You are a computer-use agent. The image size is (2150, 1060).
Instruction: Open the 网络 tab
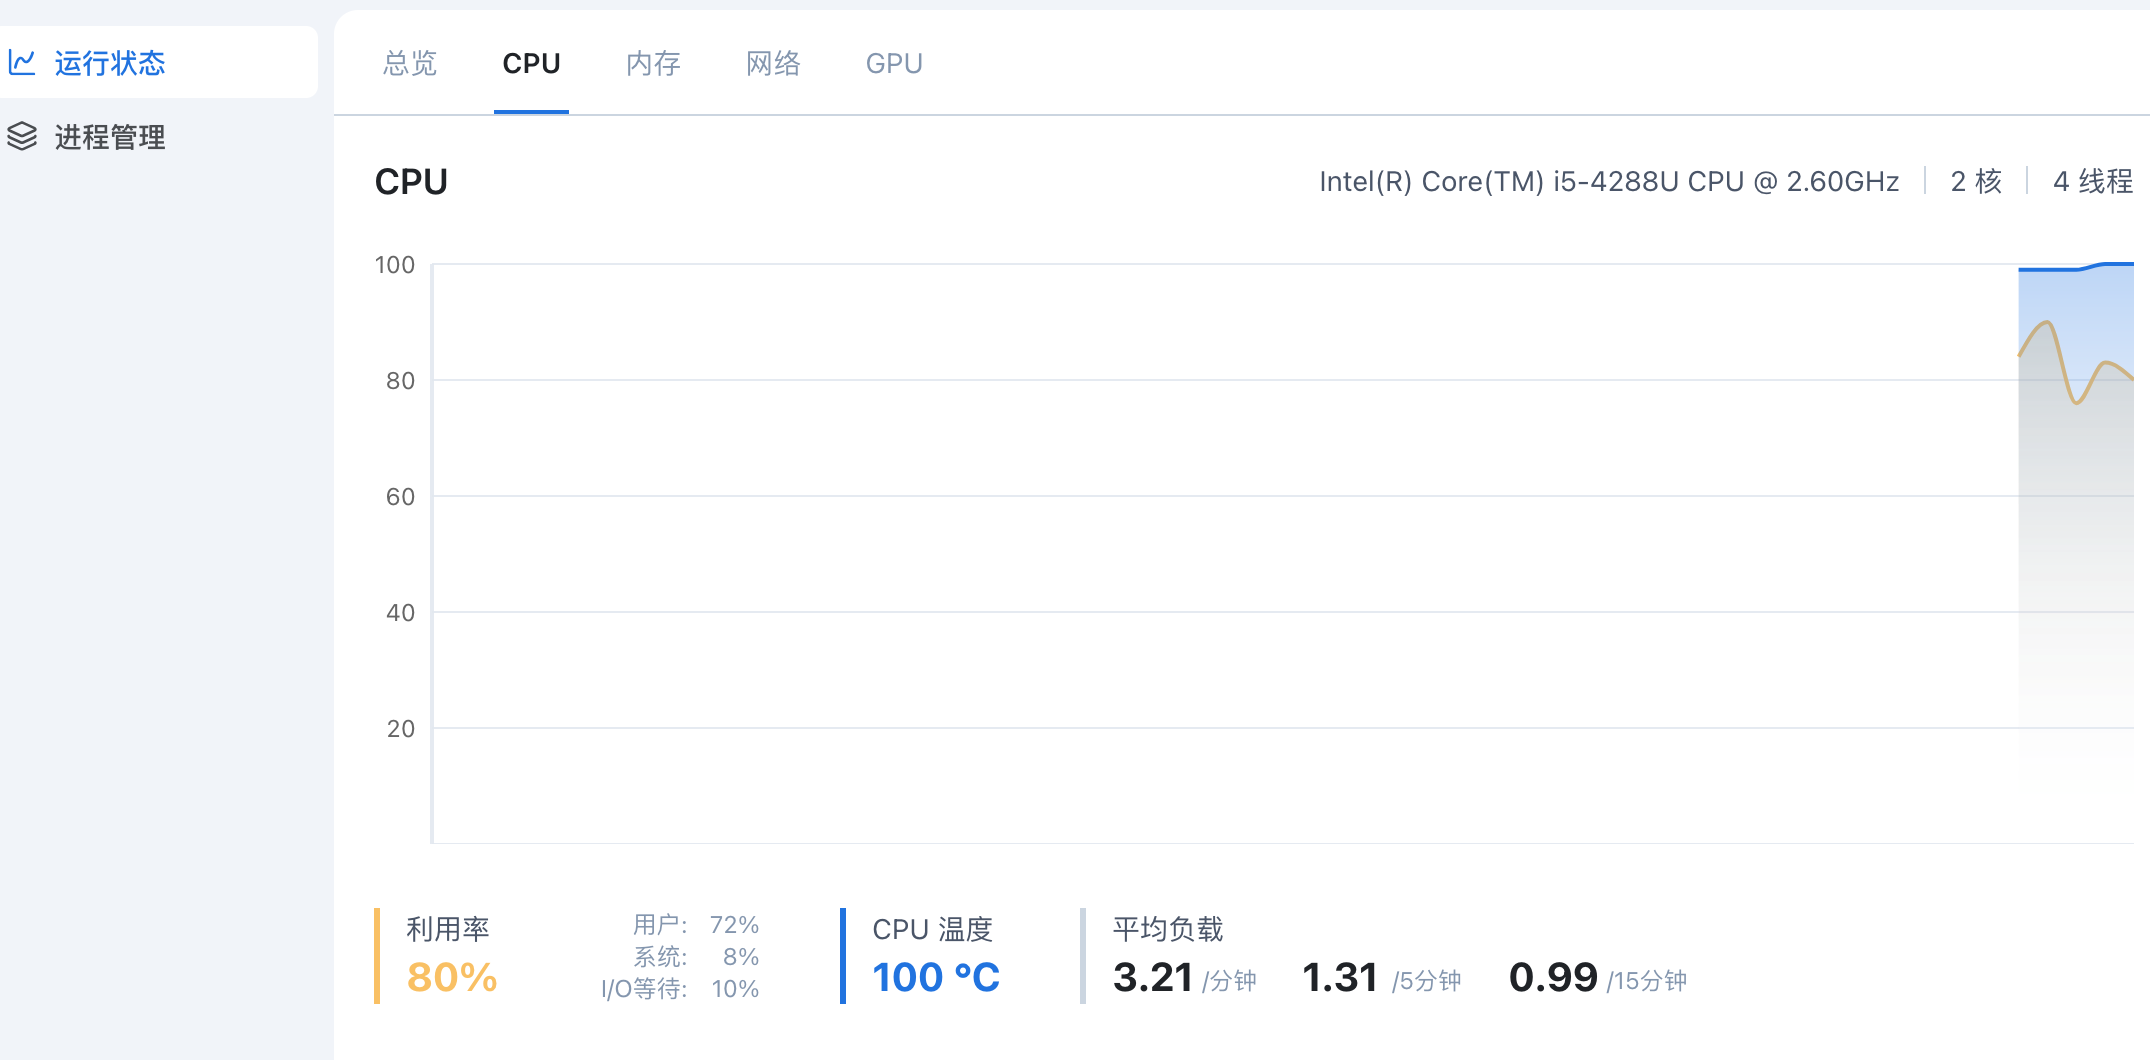773,64
